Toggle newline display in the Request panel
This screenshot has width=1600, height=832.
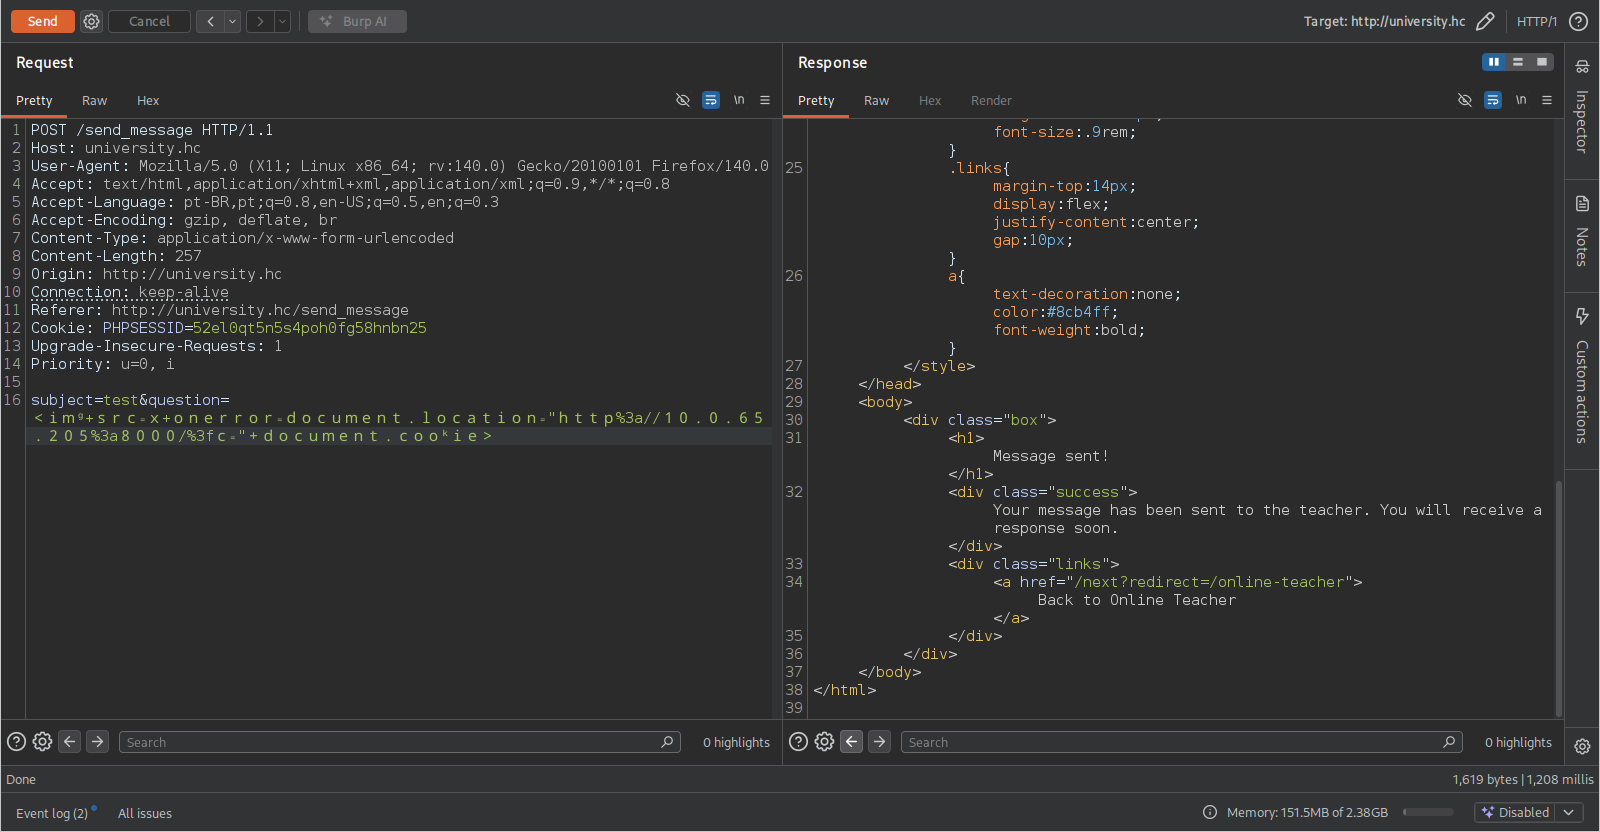point(739,100)
